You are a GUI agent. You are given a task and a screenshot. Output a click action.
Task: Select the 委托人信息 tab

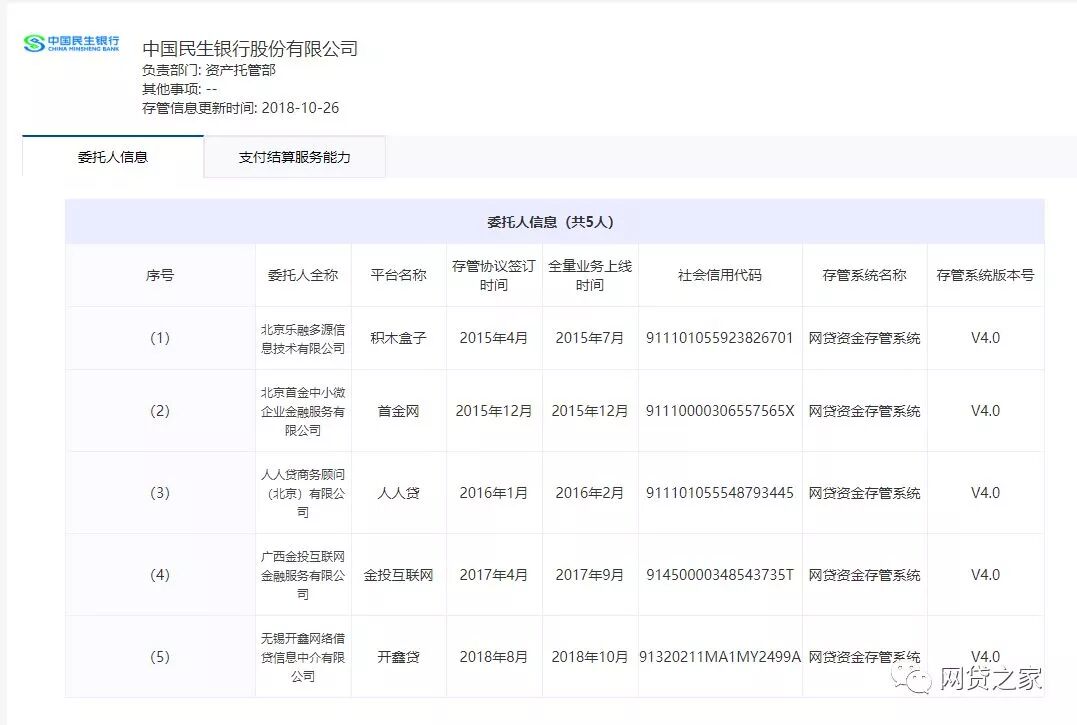[113, 157]
